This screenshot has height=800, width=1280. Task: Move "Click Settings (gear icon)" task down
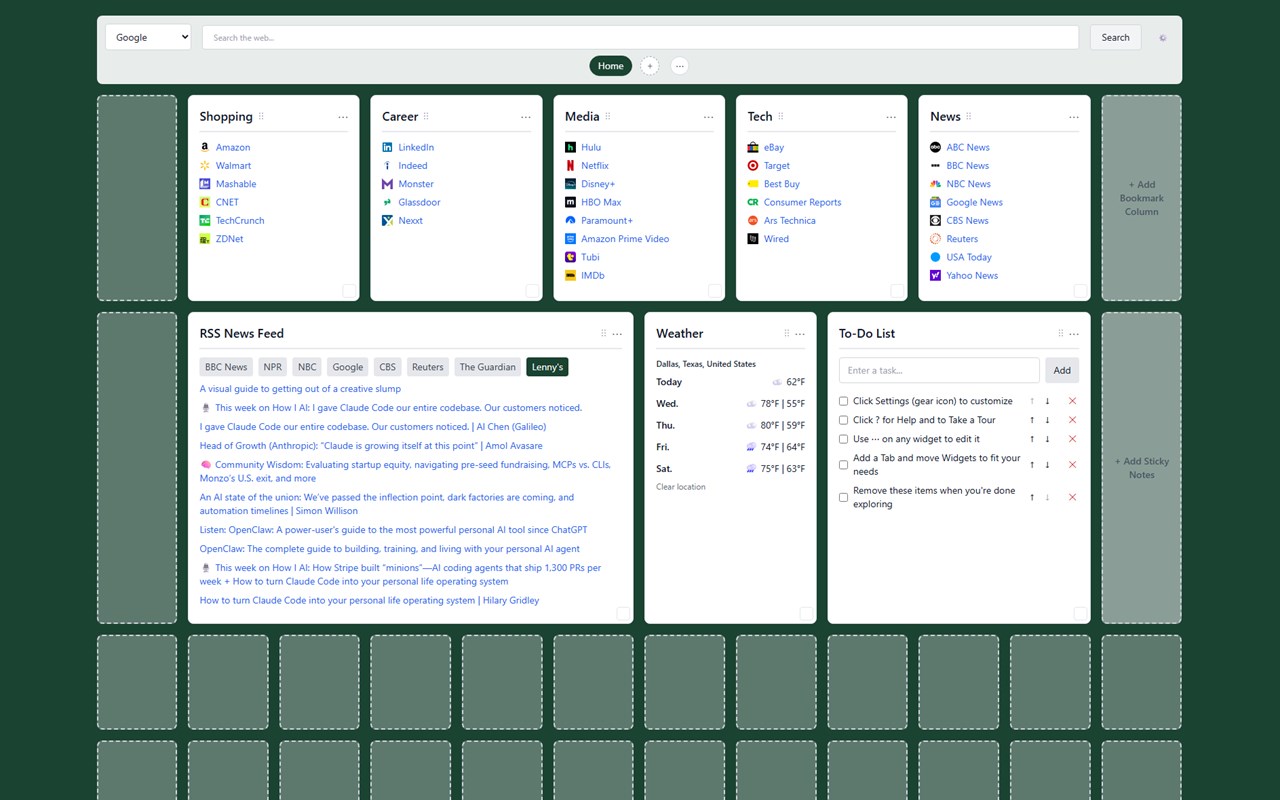pyautogui.click(x=1047, y=401)
